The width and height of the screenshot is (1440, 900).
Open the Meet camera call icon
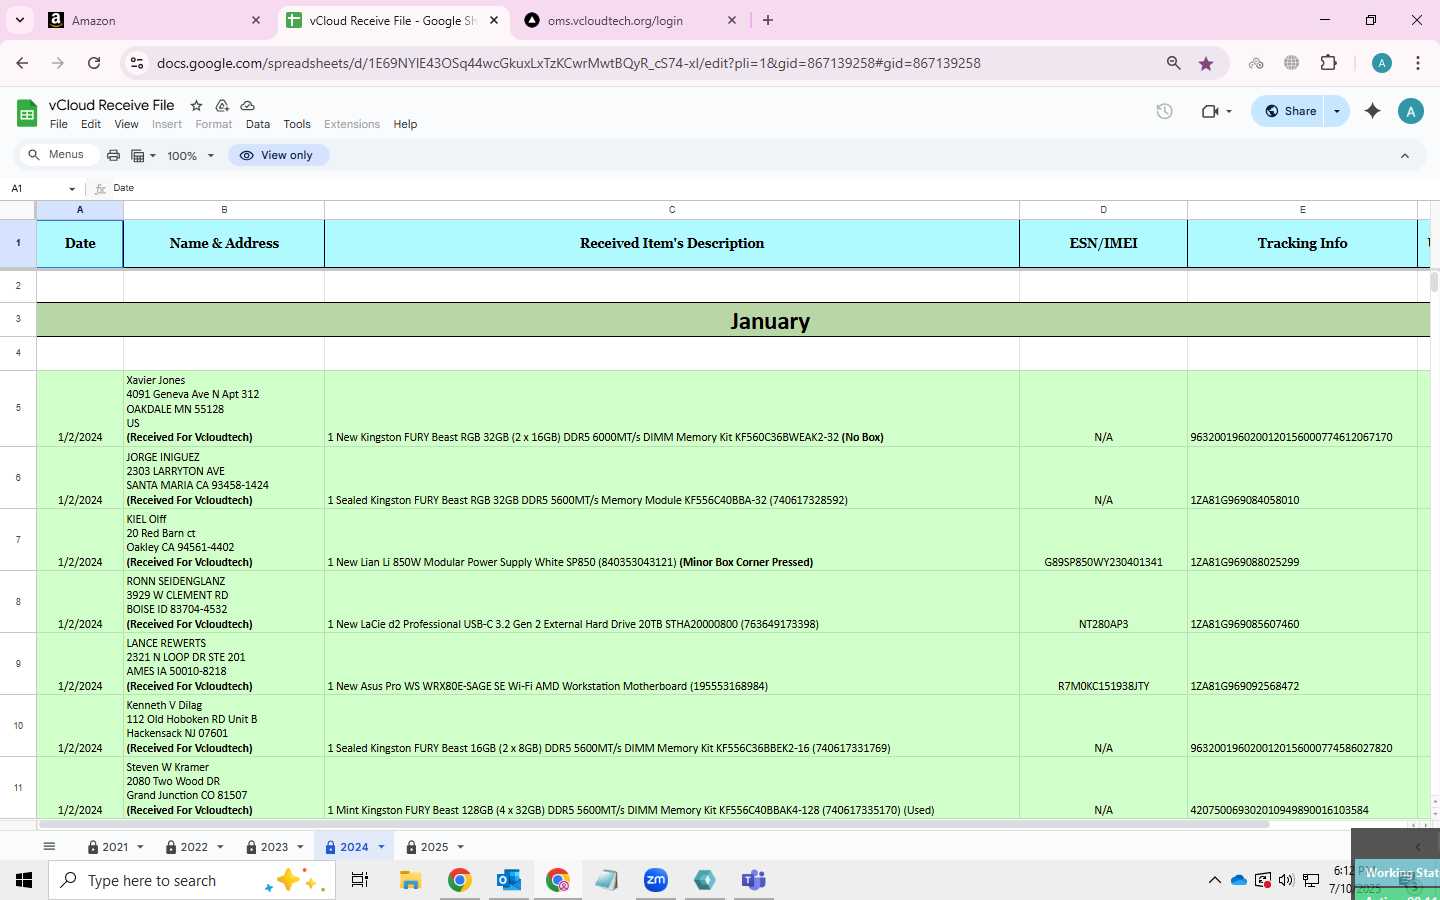point(1210,111)
